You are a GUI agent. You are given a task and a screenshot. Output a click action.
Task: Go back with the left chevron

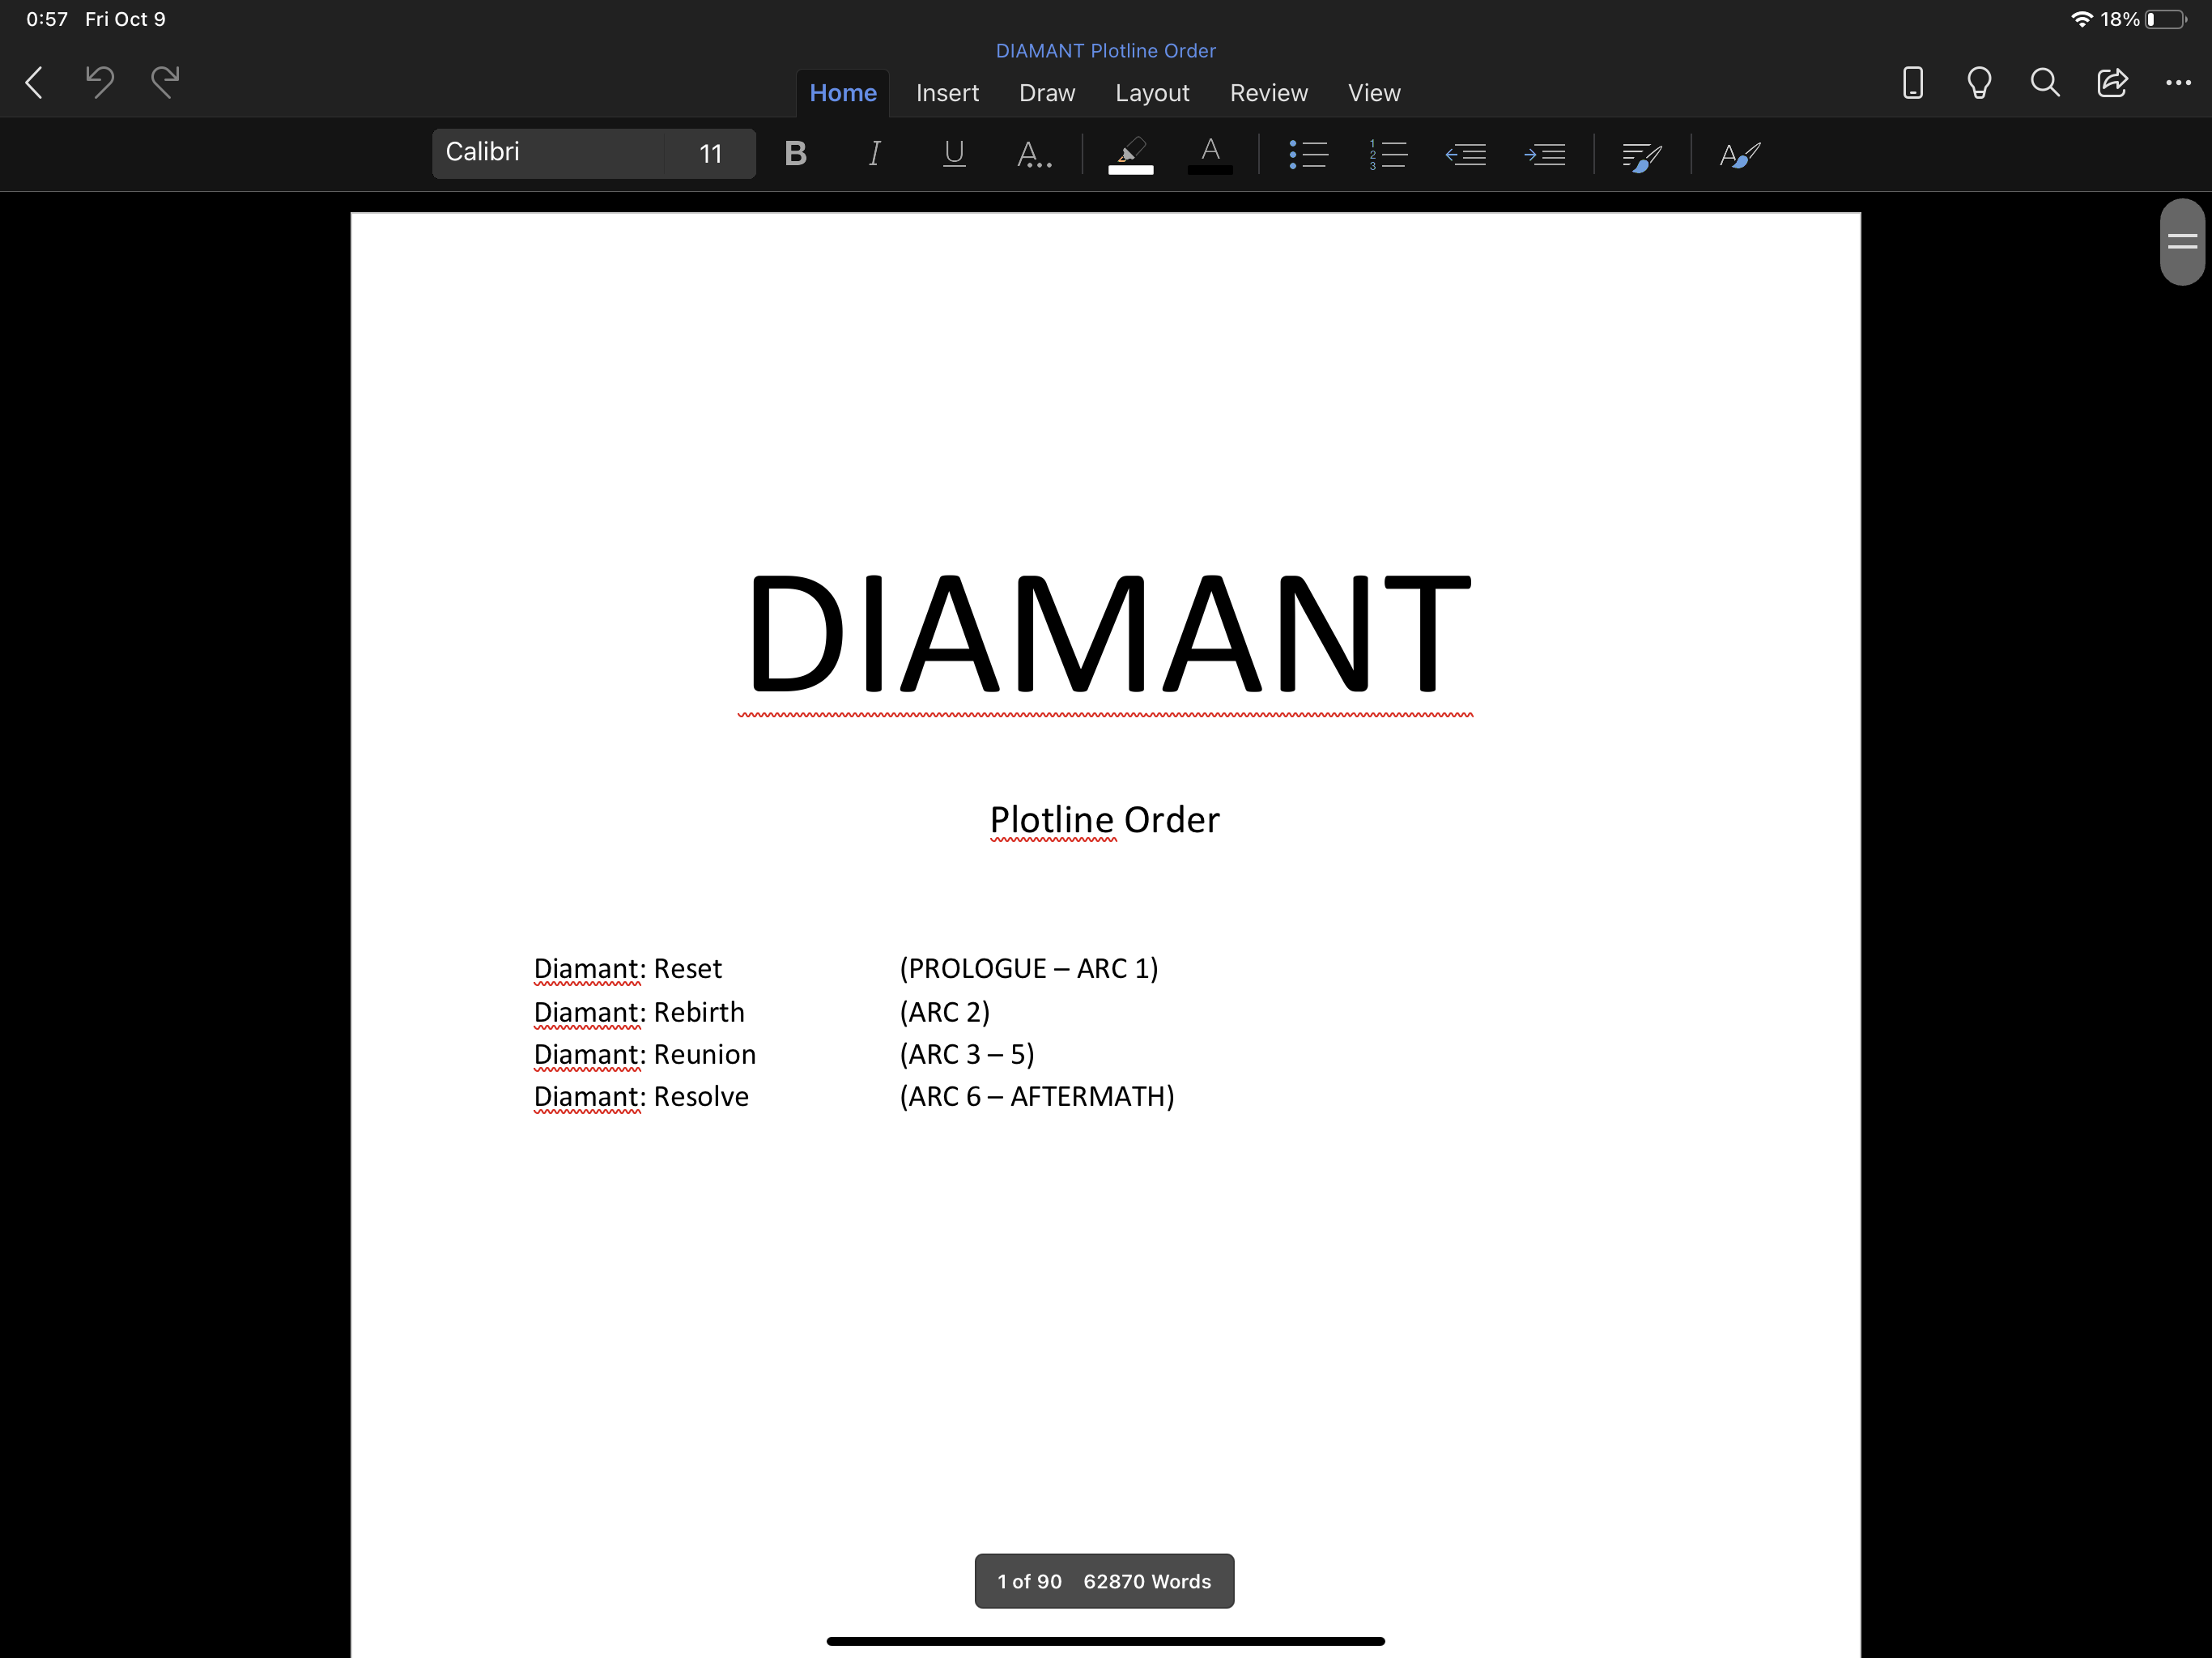click(x=34, y=82)
